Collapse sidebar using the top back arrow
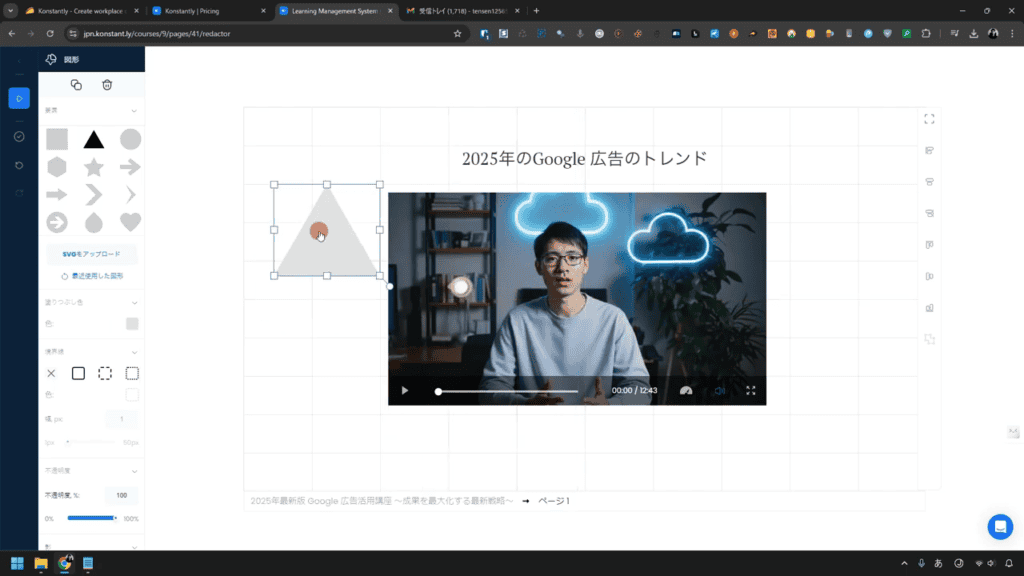 (x=19, y=60)
